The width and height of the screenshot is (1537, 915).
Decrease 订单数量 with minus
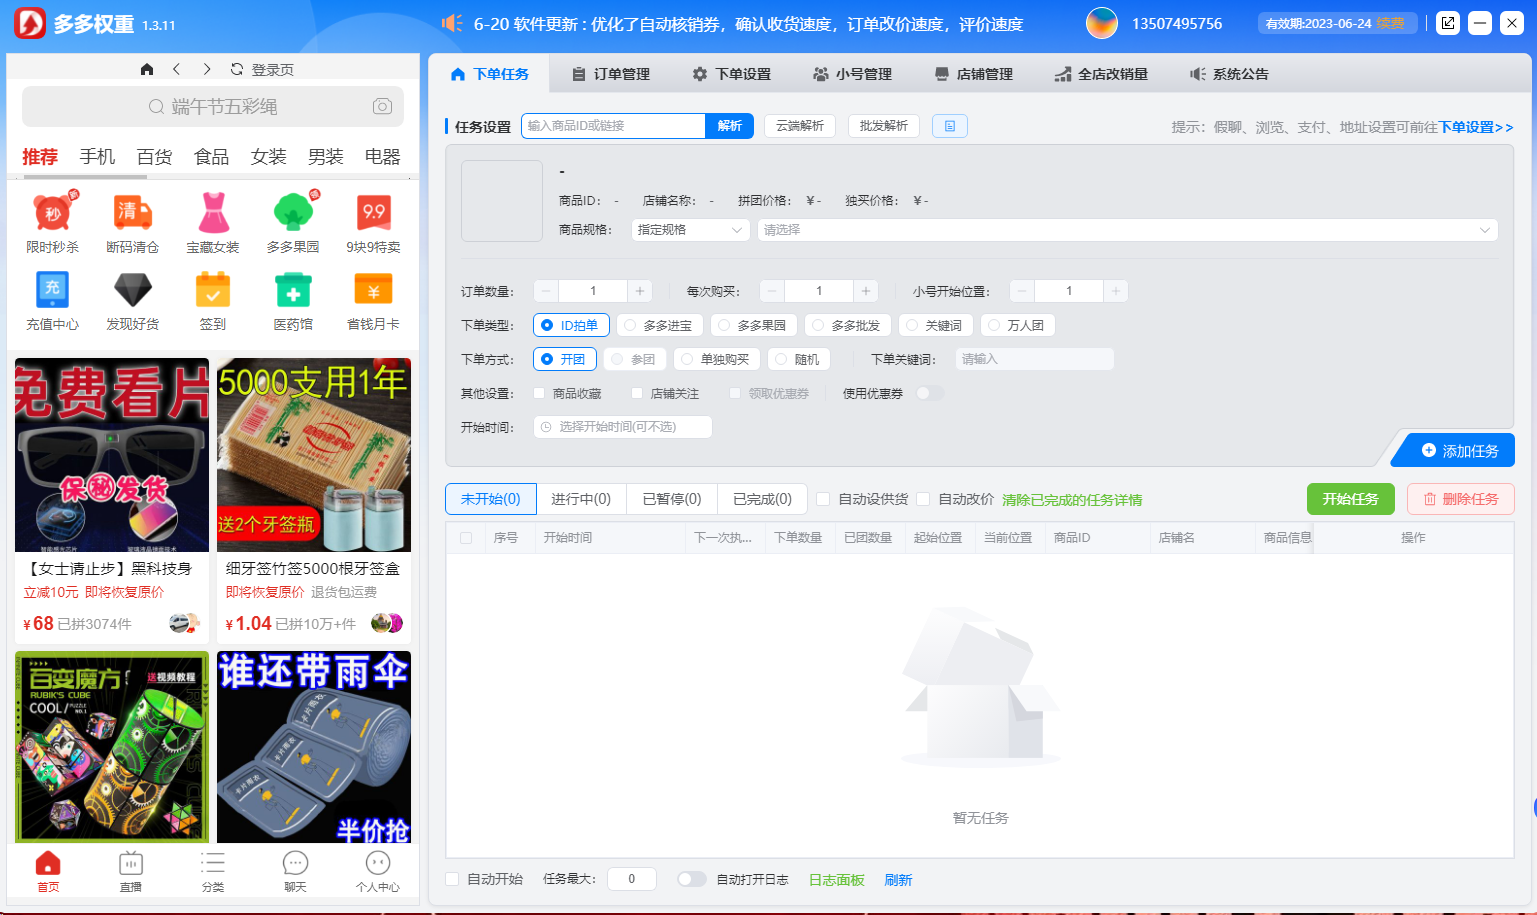(x=546, y=291)
